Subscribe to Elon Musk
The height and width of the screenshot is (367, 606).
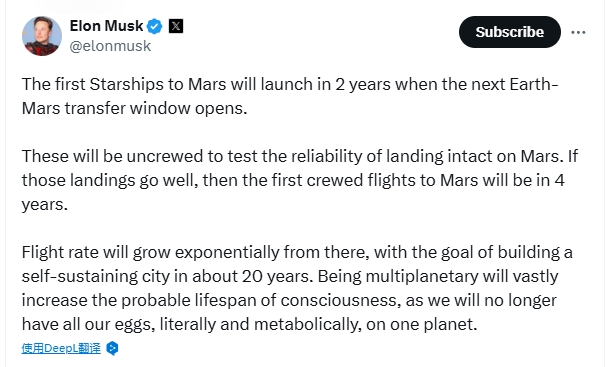click(510, 32)
